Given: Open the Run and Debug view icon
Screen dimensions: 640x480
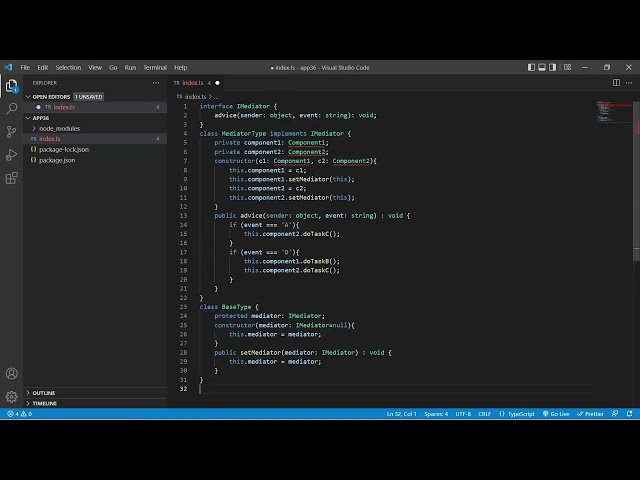Looking at the screenshot, I should [x=11, y=155].
